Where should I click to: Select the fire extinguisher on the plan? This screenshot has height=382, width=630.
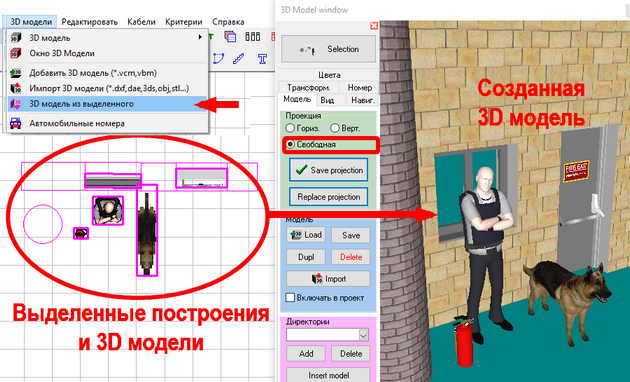[x=81, y=233]
